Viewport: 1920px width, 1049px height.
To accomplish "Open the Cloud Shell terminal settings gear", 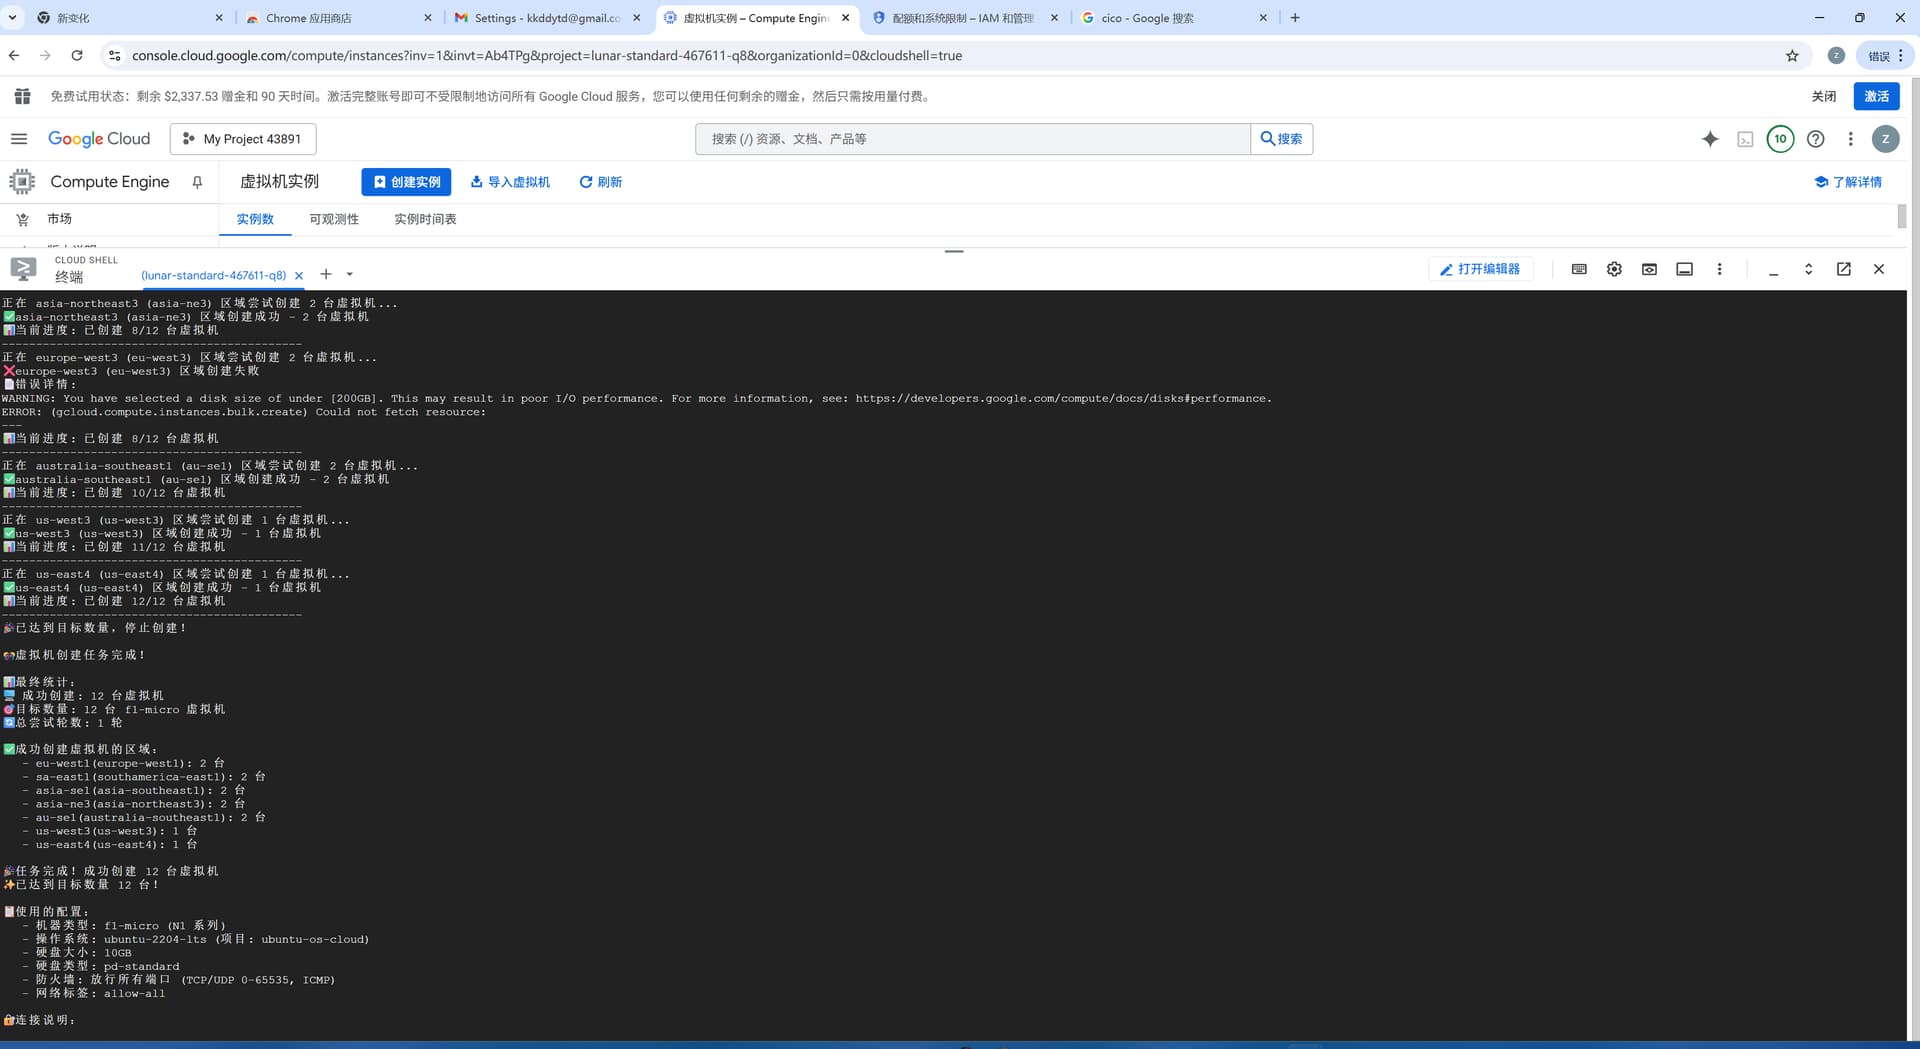I will (x=1614, y=269).
